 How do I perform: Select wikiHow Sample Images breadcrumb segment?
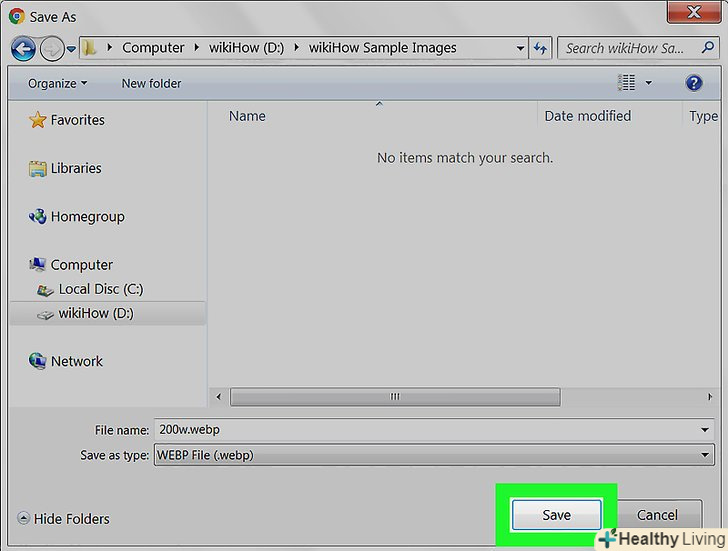click(x=383, y=48)
